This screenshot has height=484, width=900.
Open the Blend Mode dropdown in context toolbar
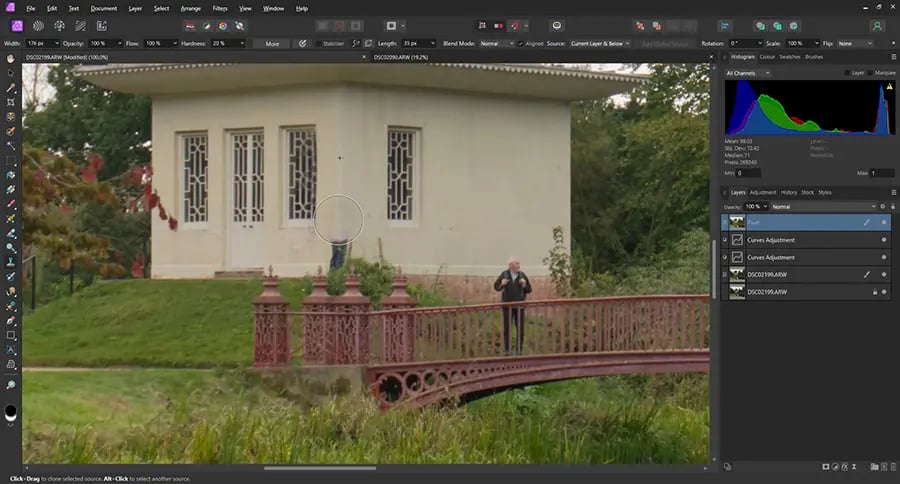(x=496, y=43)
